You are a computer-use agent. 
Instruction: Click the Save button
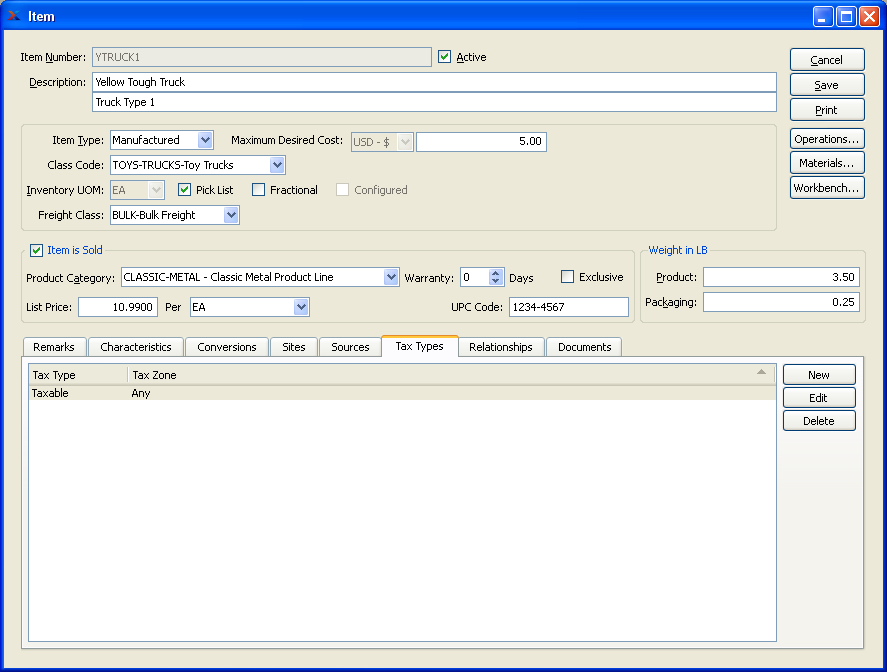pos(827,85)
